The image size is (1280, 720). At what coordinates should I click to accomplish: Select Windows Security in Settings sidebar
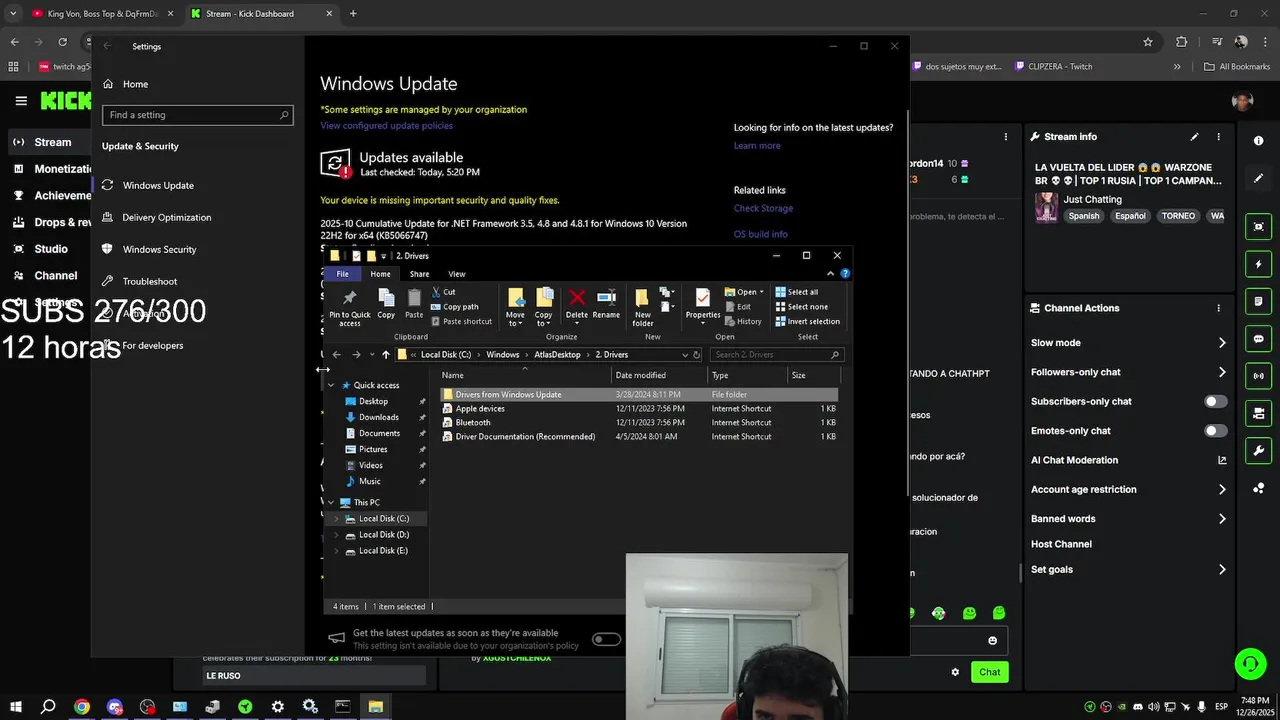click(x=159, y=249)
